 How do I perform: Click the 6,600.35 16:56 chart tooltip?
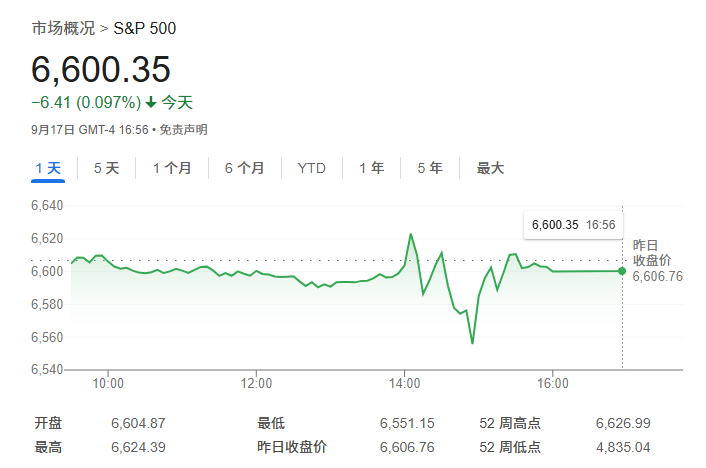[x=572, y=225]
